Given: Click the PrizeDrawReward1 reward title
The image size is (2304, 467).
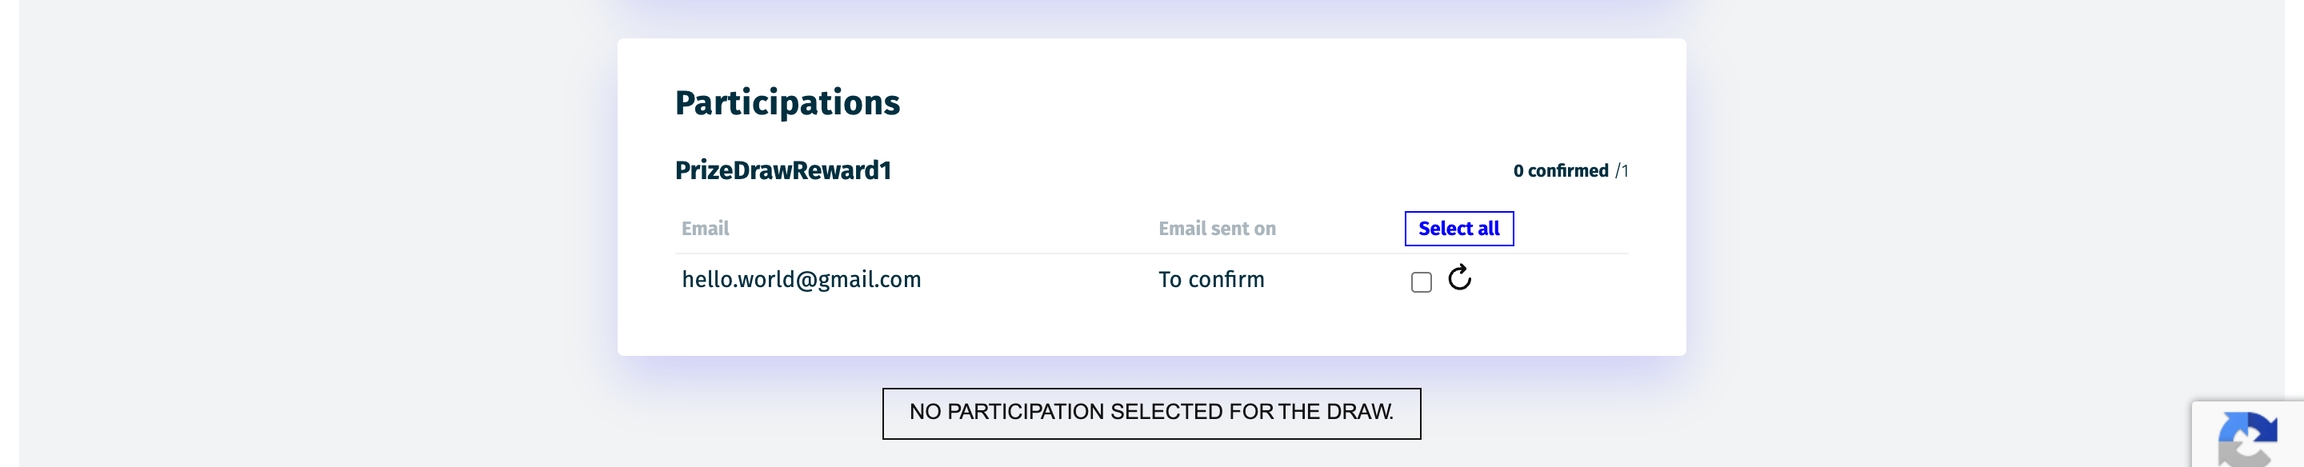Looking at the screenshot, I should [783, 171].
